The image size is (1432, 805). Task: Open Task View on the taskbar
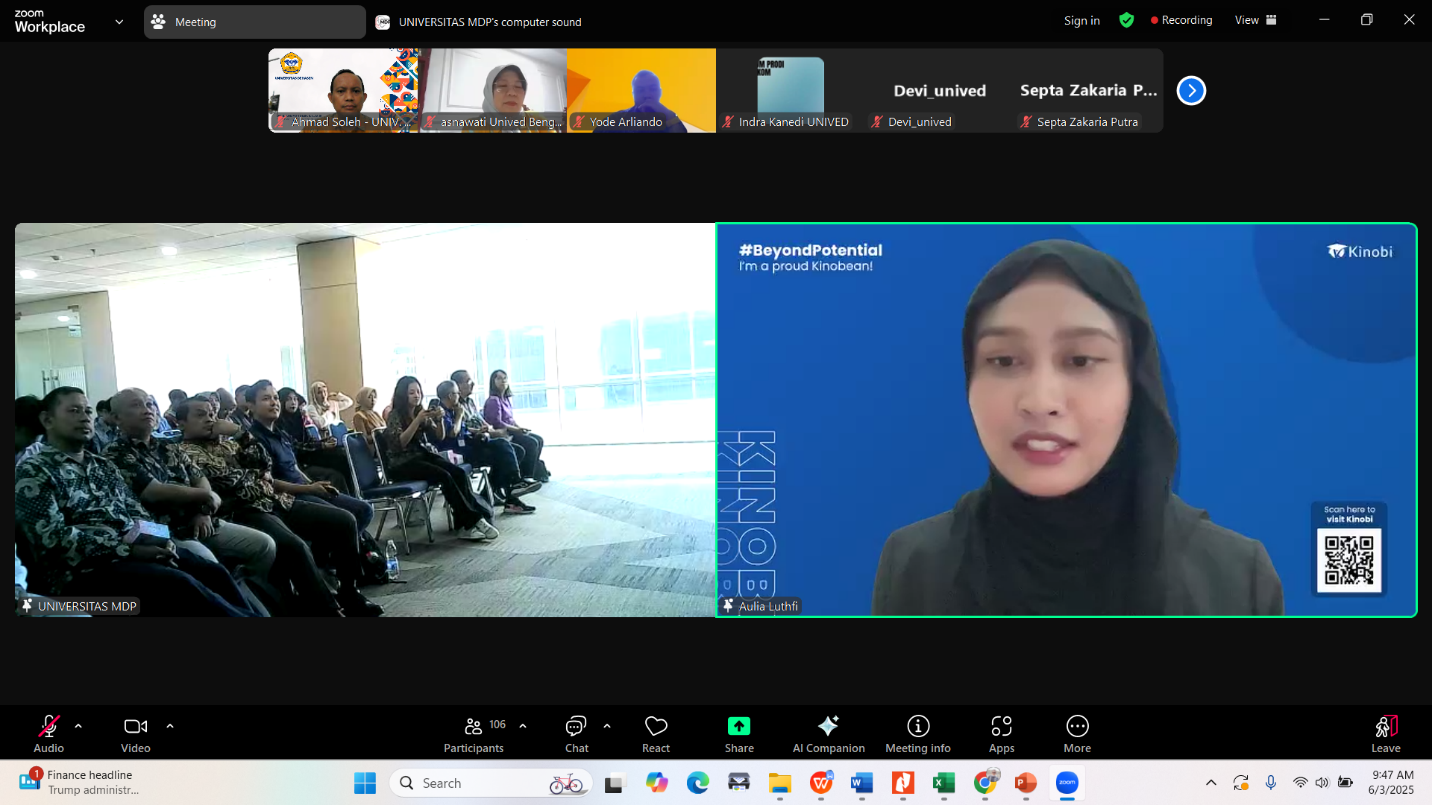pyautogui.click(x=614, y=783)
